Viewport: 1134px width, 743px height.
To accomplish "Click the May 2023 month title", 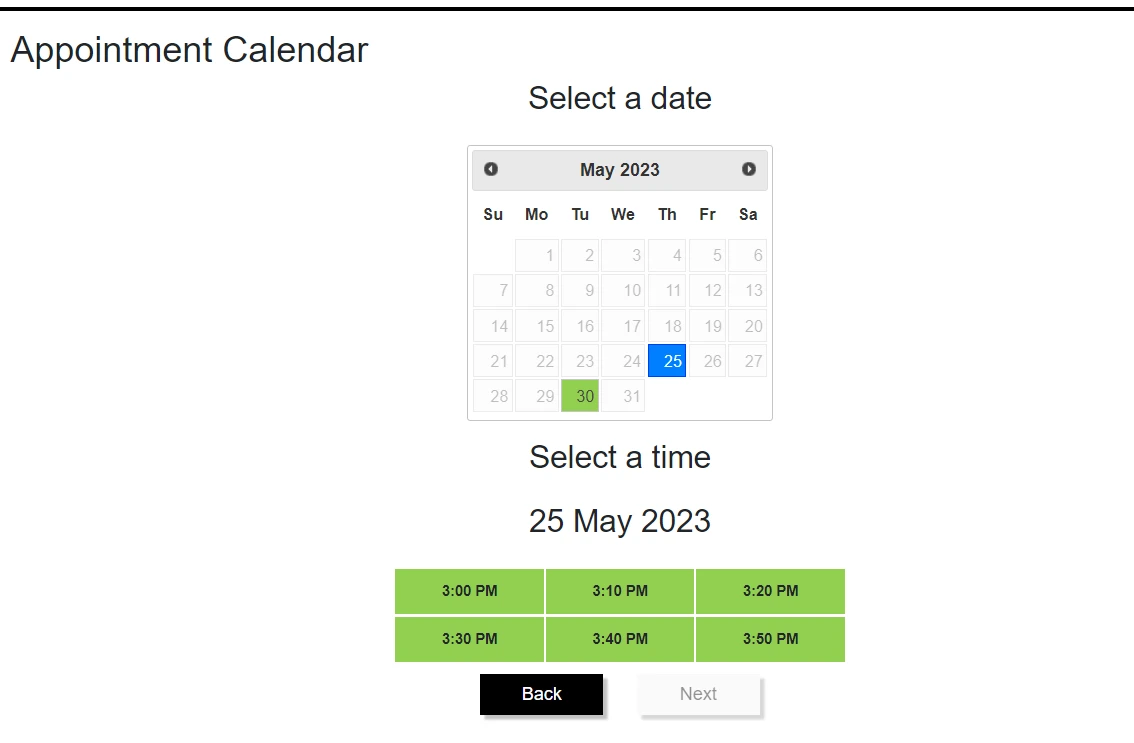I will point(620,170).
